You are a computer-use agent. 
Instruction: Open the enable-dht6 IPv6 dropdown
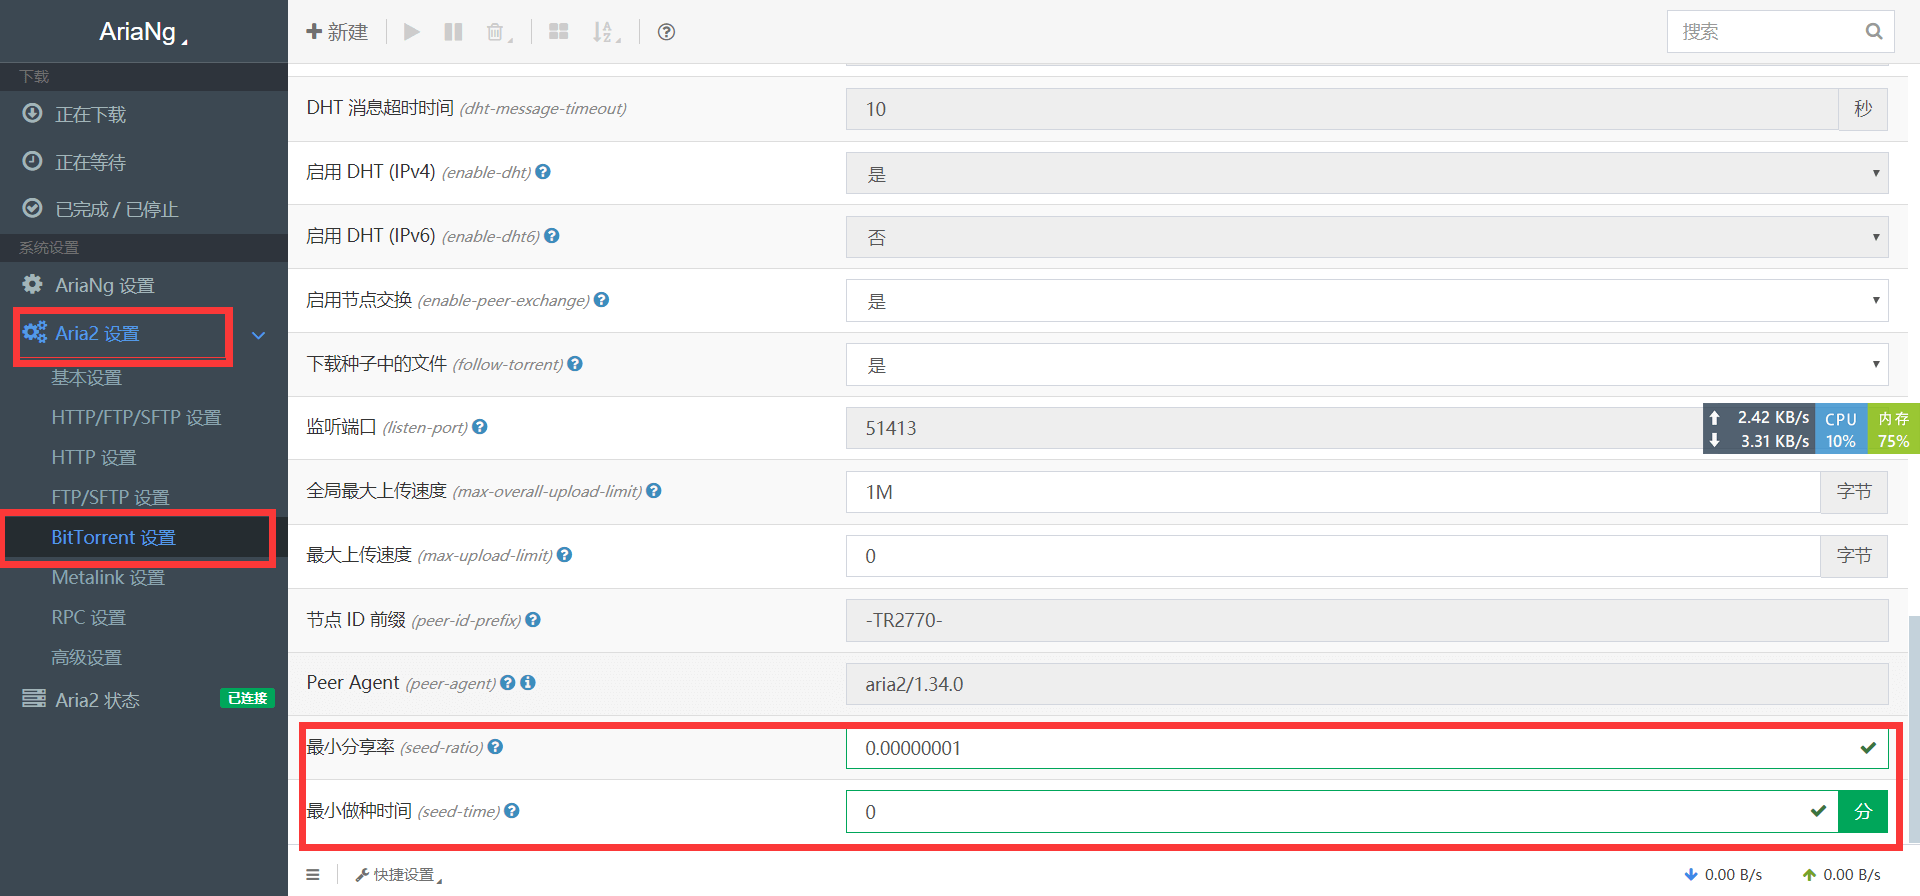point(1366,238)
